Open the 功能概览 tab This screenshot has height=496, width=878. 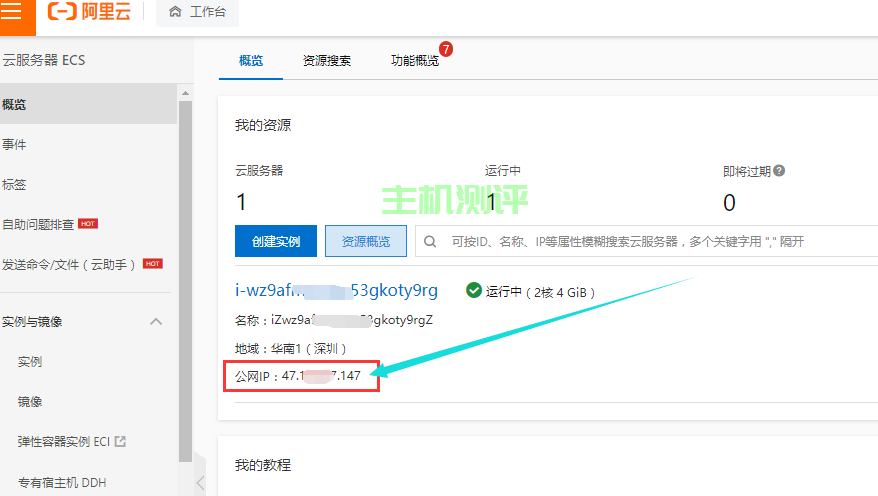pyautogui.click(x=414, y=61)
